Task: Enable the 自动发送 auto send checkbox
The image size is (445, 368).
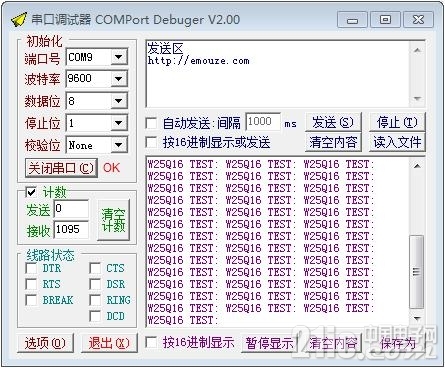Action: click(152, 124)
